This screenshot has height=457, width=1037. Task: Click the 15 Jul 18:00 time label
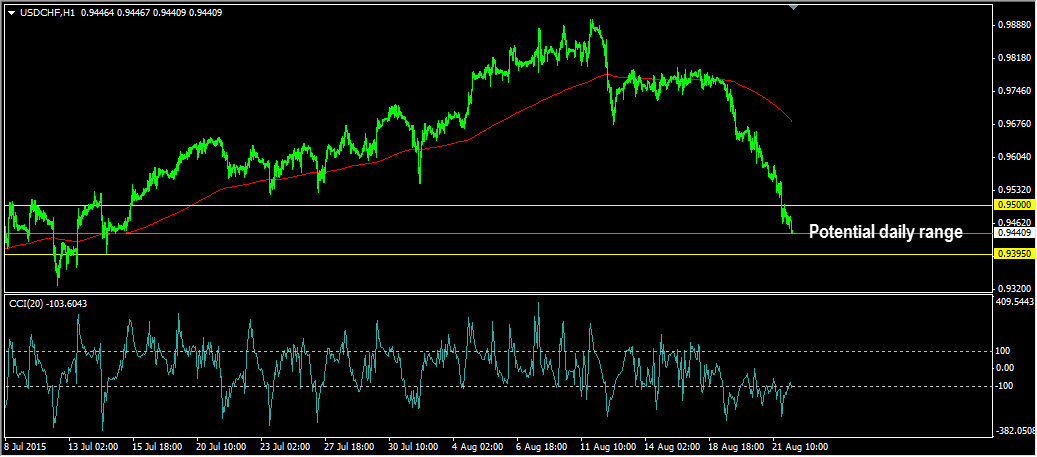pos(157,446)
